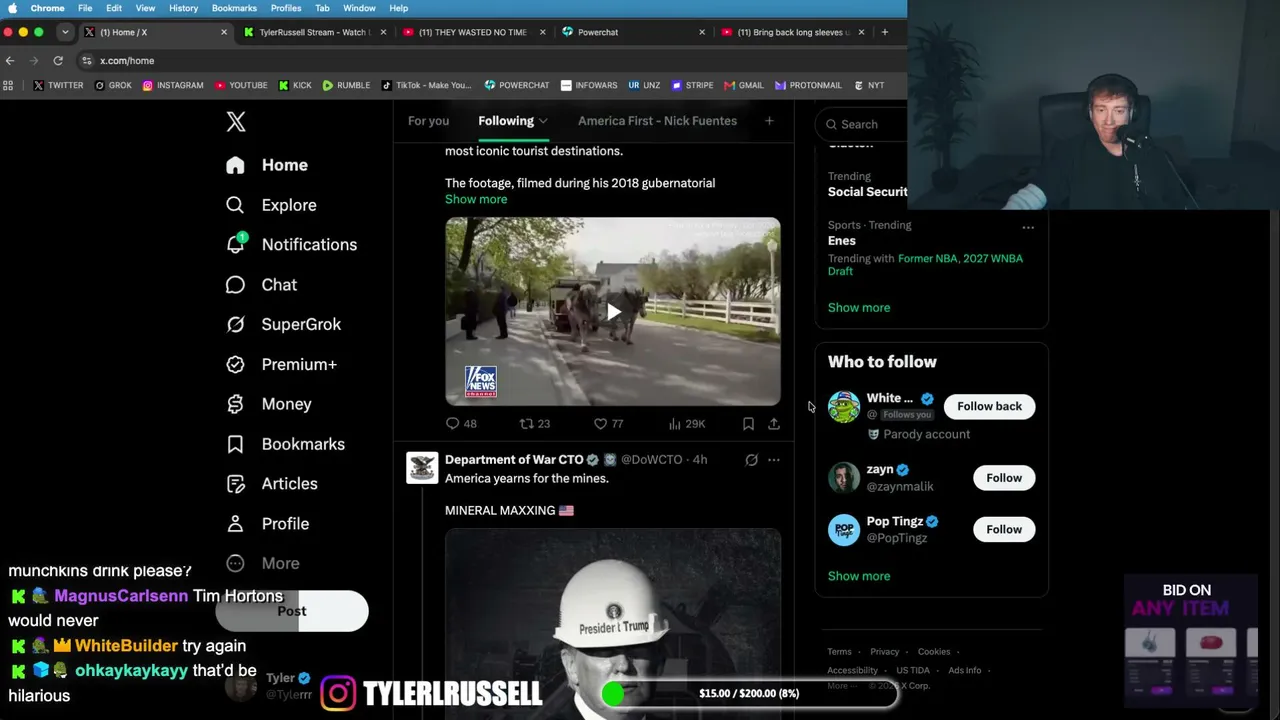Show more Who to follow suggestions
The image size is (1280, 720).
[859, 576]
